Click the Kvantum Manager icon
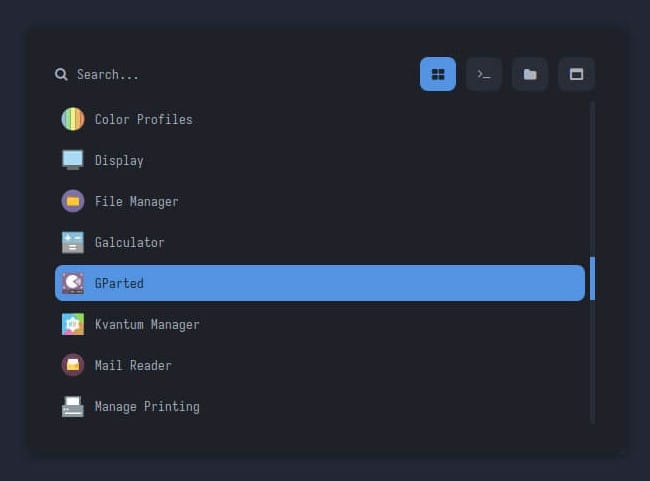 click(72, 324)
